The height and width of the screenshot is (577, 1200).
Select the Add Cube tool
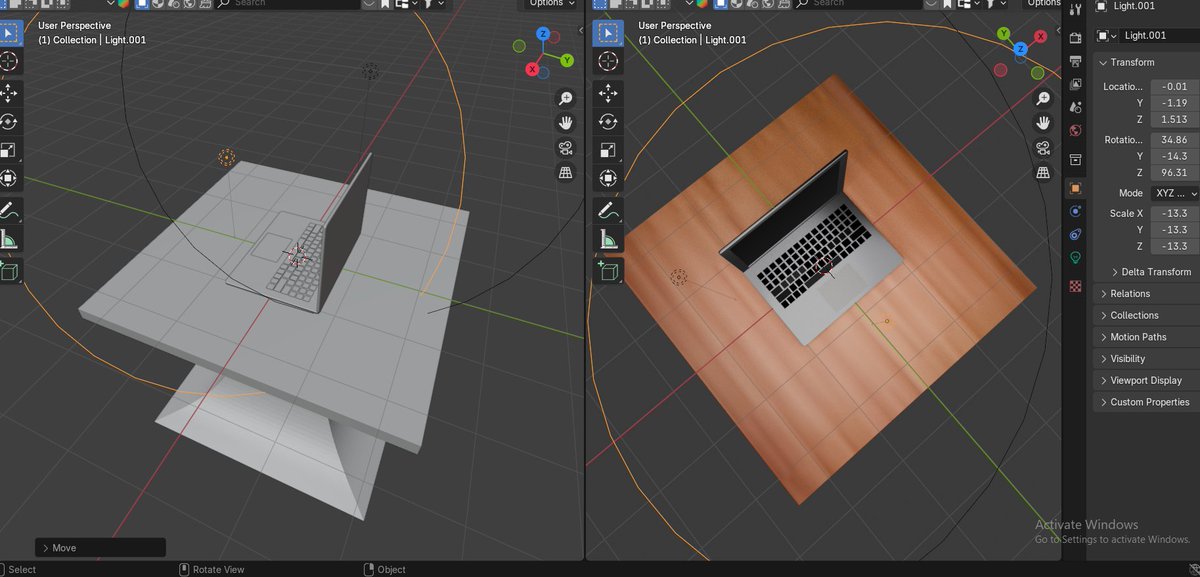(x=13, y=270)
